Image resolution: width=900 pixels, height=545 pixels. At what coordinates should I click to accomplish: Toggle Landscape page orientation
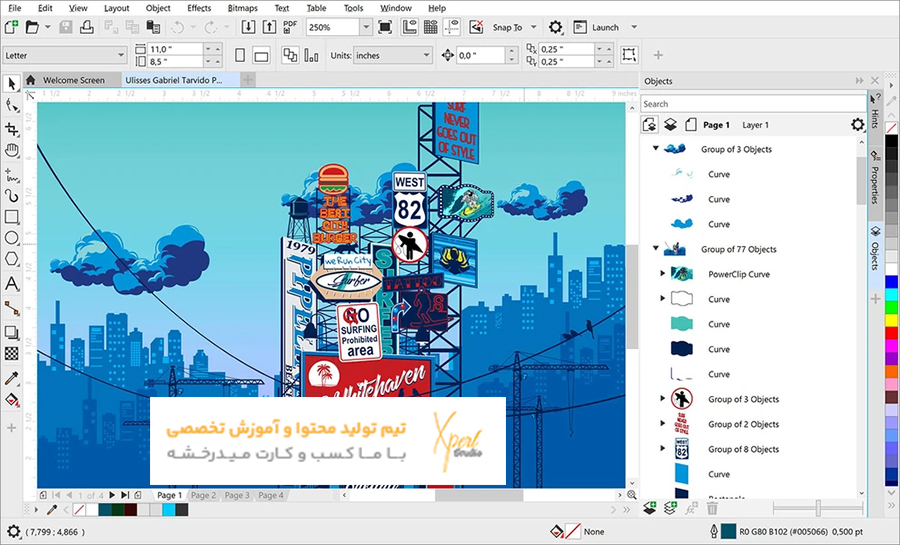[261, 56]
